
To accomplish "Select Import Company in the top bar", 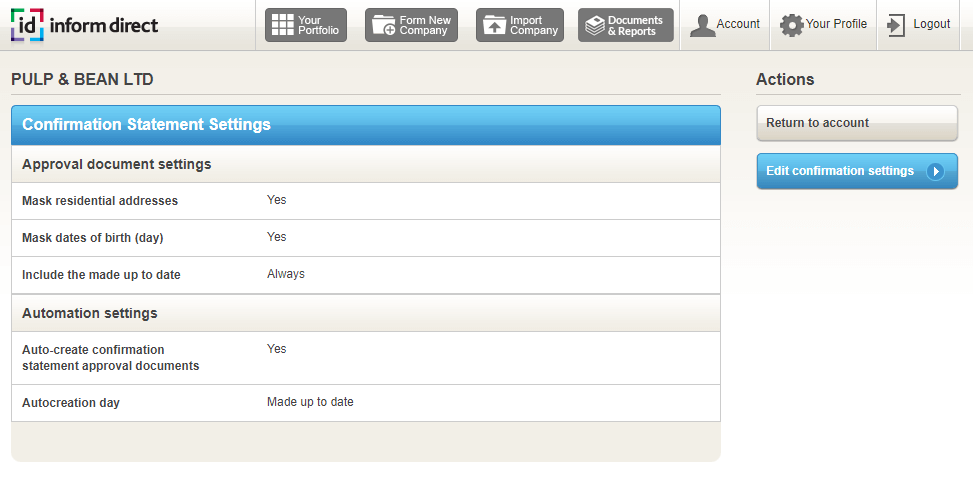I will pyautogui.click(x=521, y=25).
